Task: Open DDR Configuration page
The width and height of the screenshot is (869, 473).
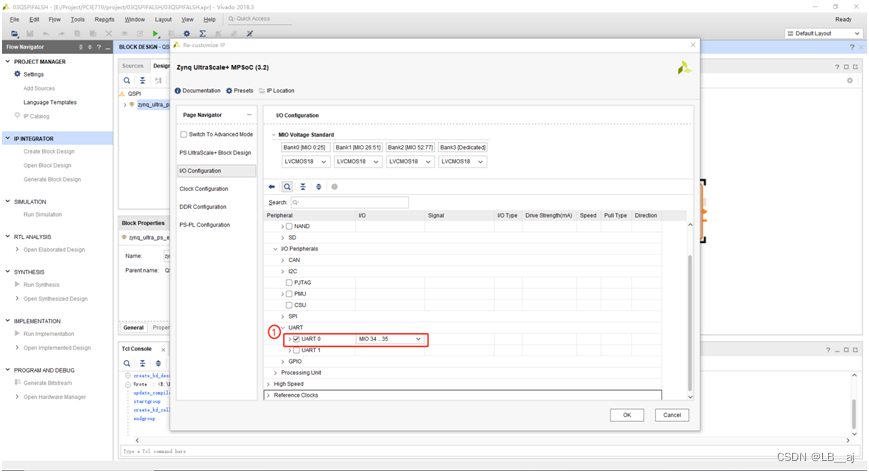Action: click(x=203, y=207)
